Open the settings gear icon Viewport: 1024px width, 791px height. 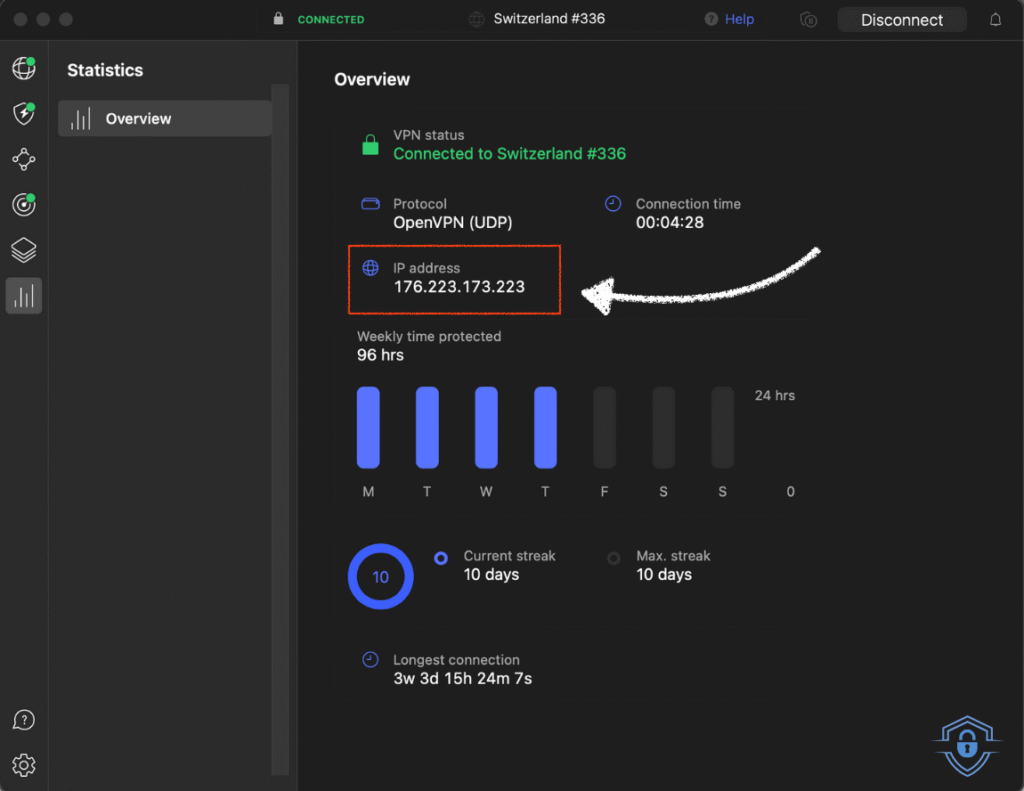(x=24, y=765)
